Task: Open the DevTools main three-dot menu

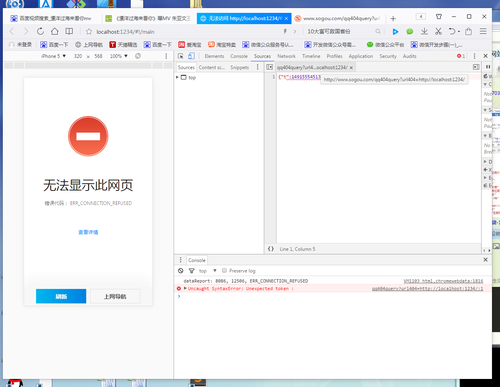Action: pos(474,56)
